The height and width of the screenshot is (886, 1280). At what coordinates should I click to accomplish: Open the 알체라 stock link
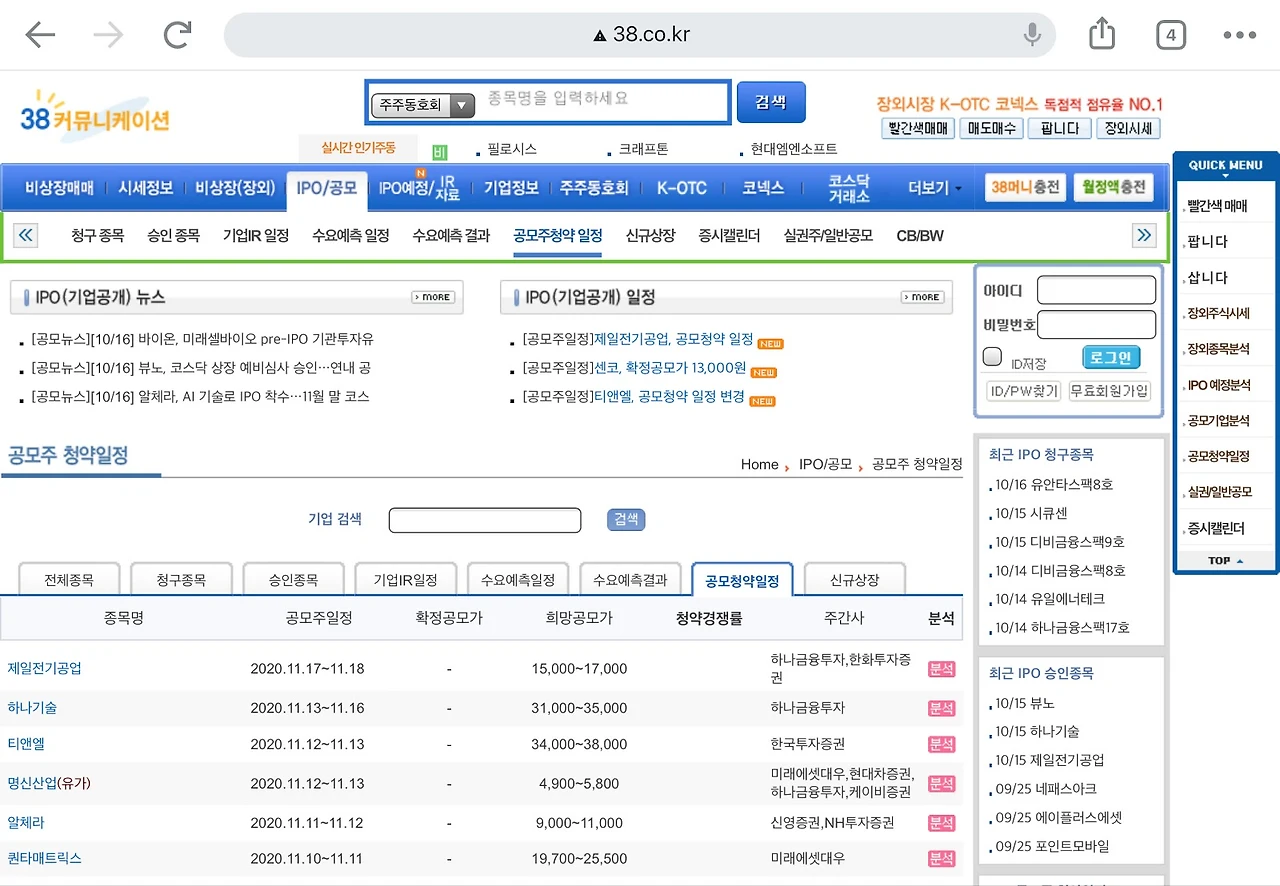(x=26, y=822)
